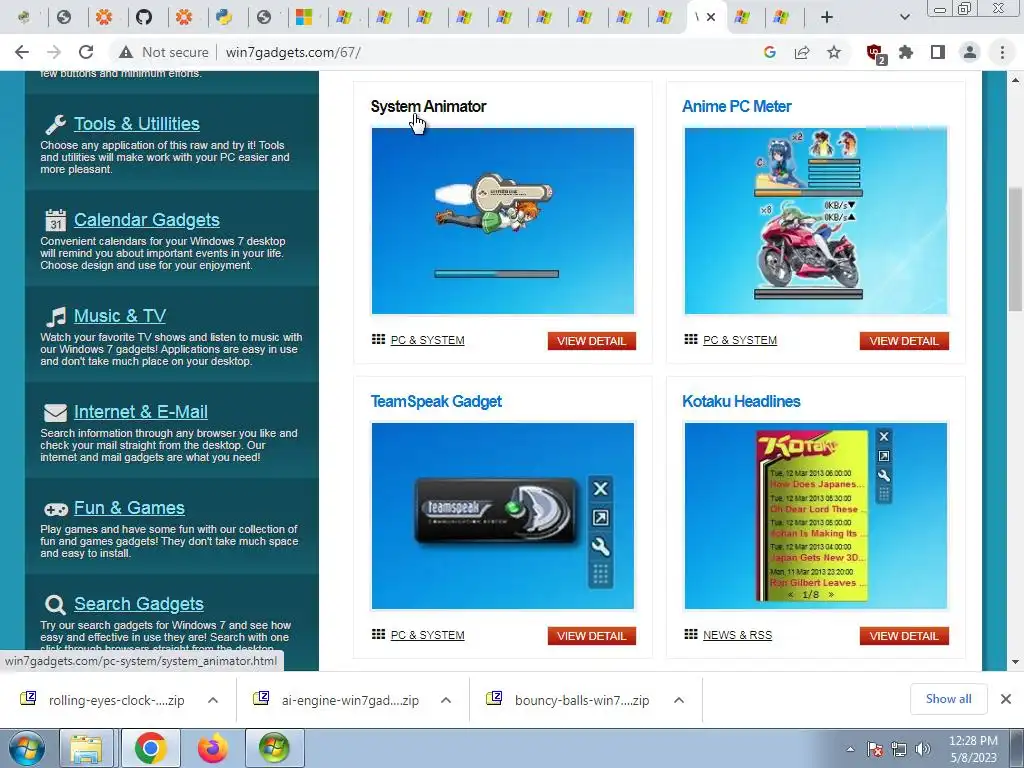View detail for Kotaku Headlines
Screen dimensions: 1024x768
904,636
